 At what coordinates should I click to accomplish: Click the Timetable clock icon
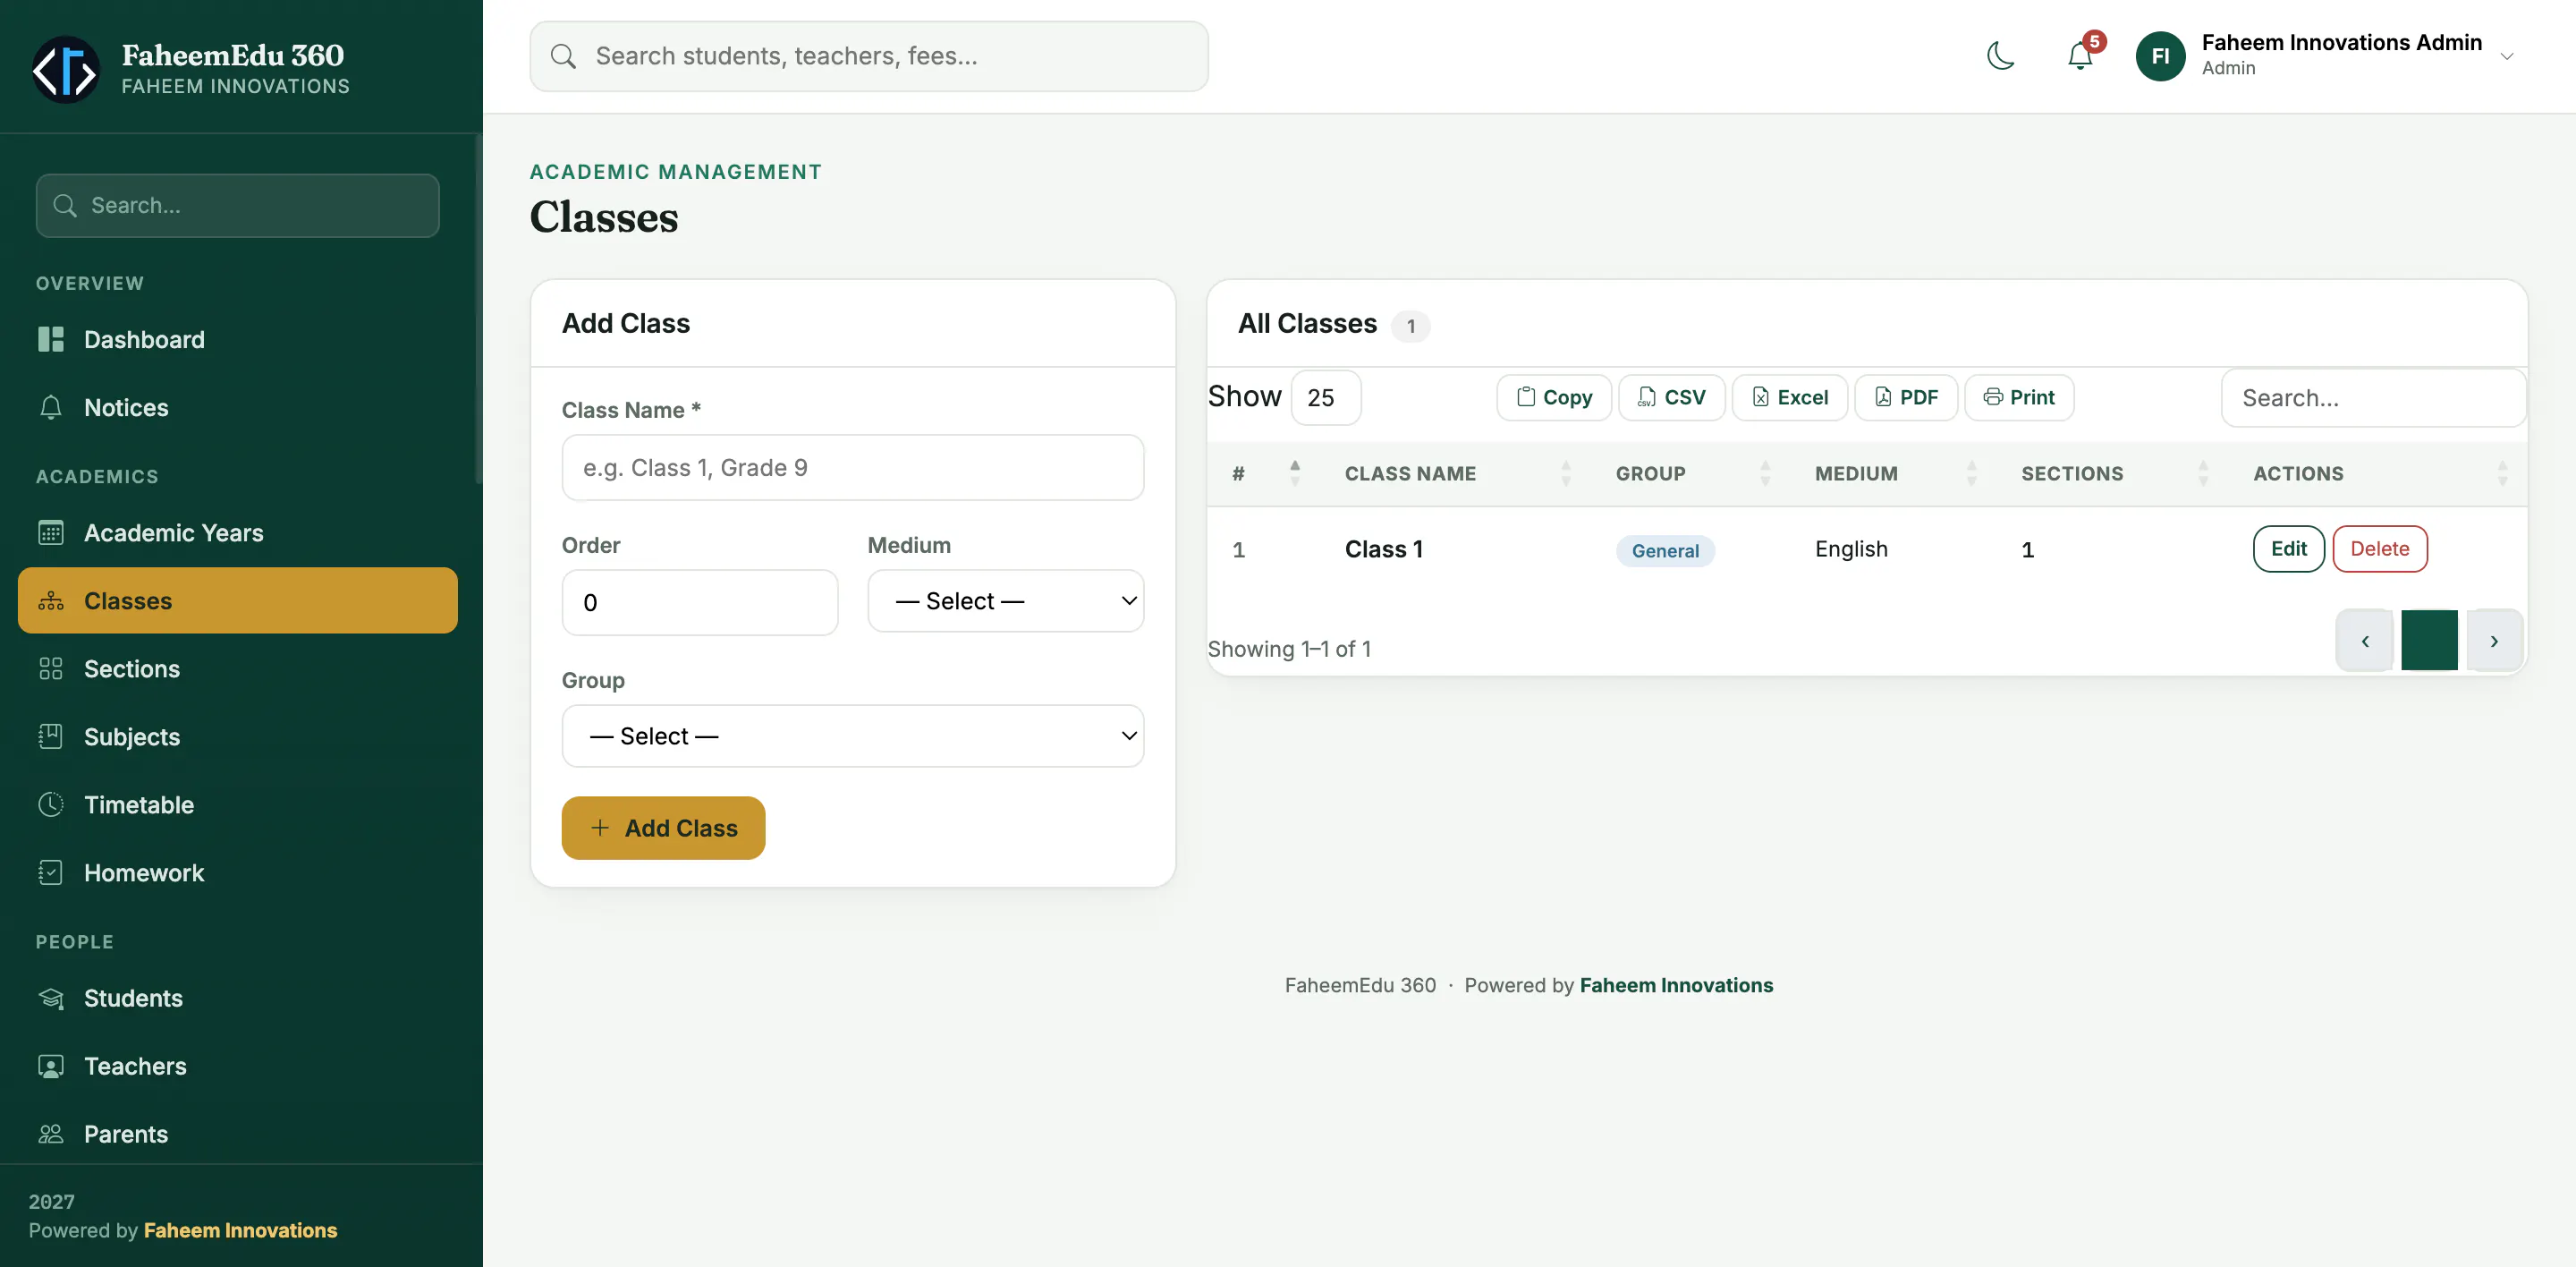point(51,805)
